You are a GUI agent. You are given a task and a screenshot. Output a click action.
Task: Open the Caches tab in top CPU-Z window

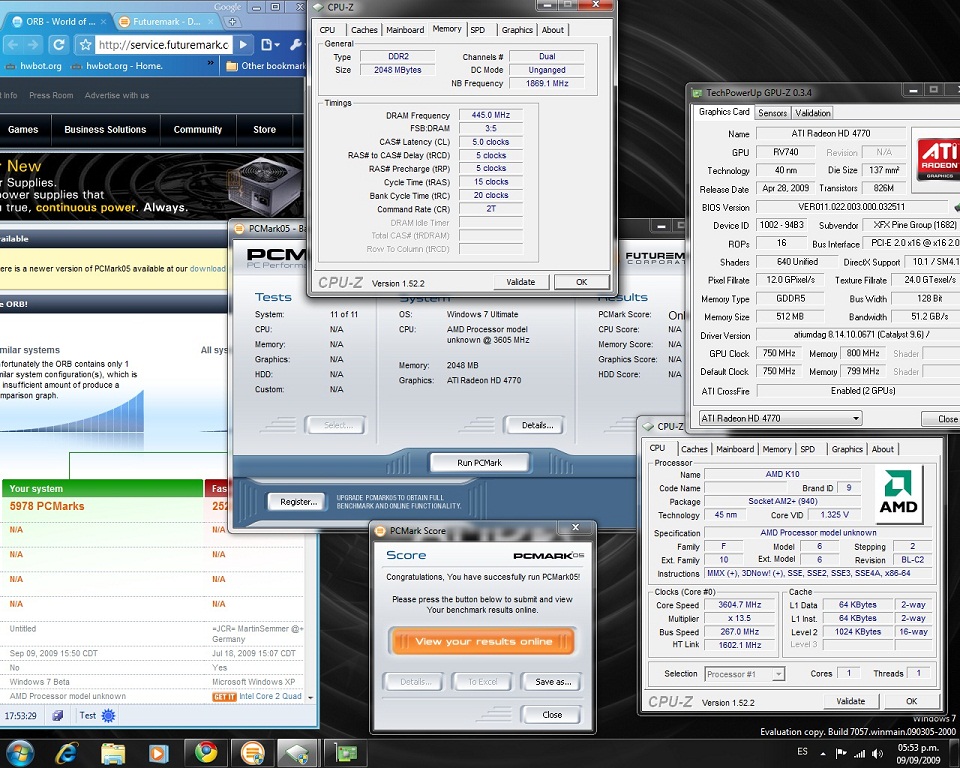click(x=364, y=29)
